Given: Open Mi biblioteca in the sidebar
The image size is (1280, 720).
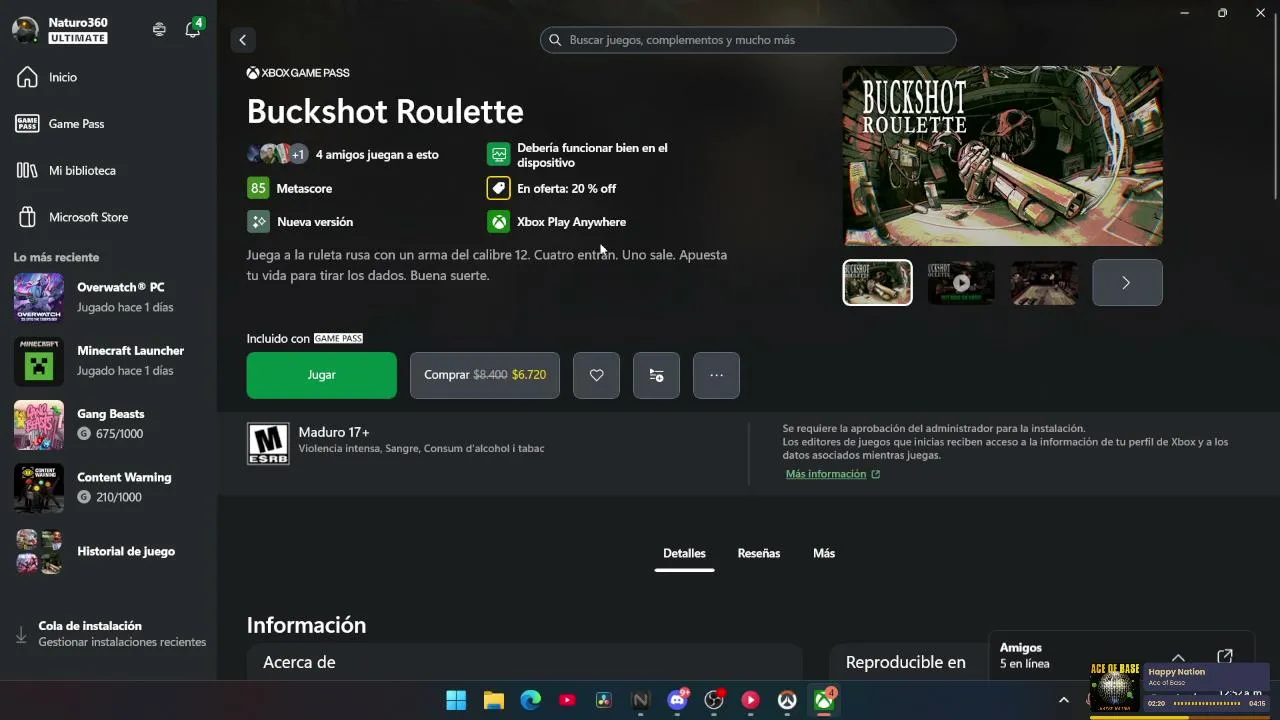Looking at the screenshot, I should pos(108,171).
